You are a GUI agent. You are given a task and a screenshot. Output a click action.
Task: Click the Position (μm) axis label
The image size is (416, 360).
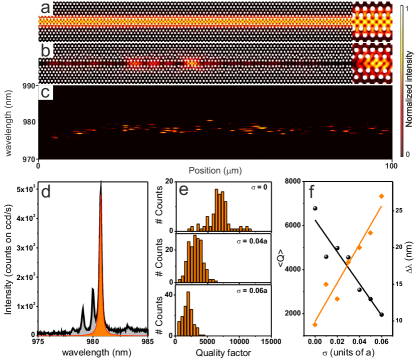215,170
